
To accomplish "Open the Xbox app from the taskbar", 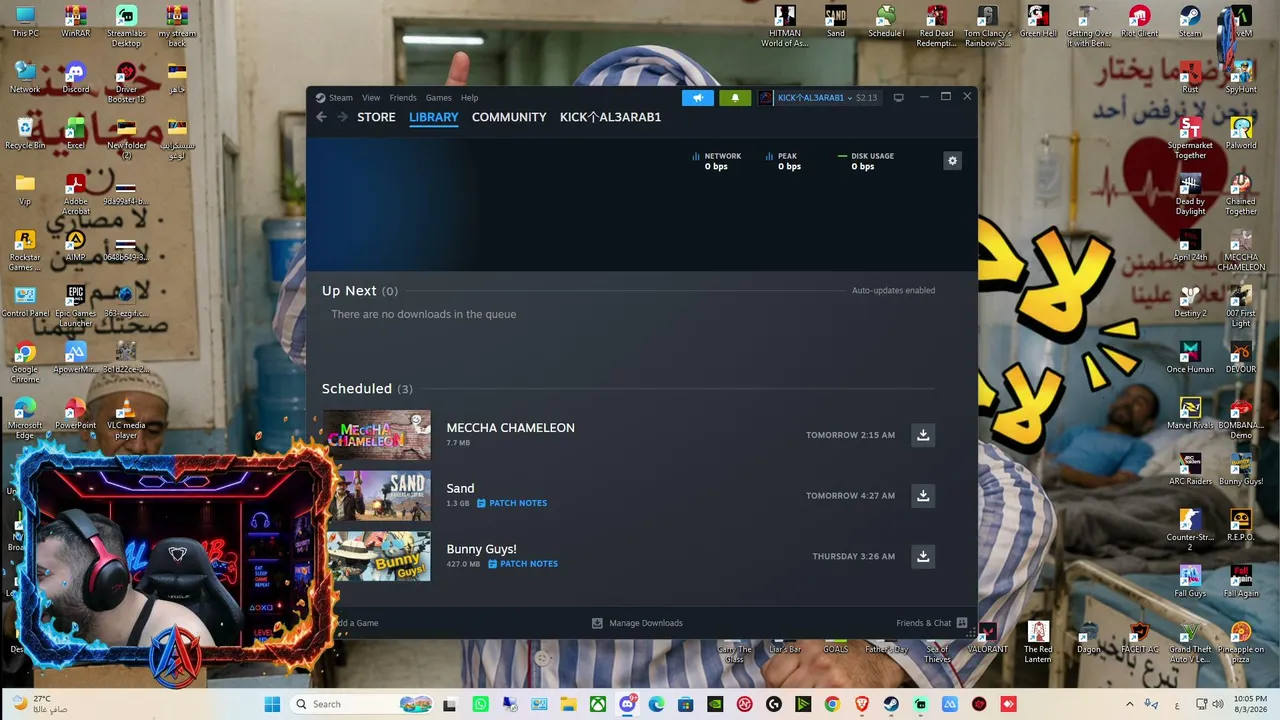I will coord(598,704).
